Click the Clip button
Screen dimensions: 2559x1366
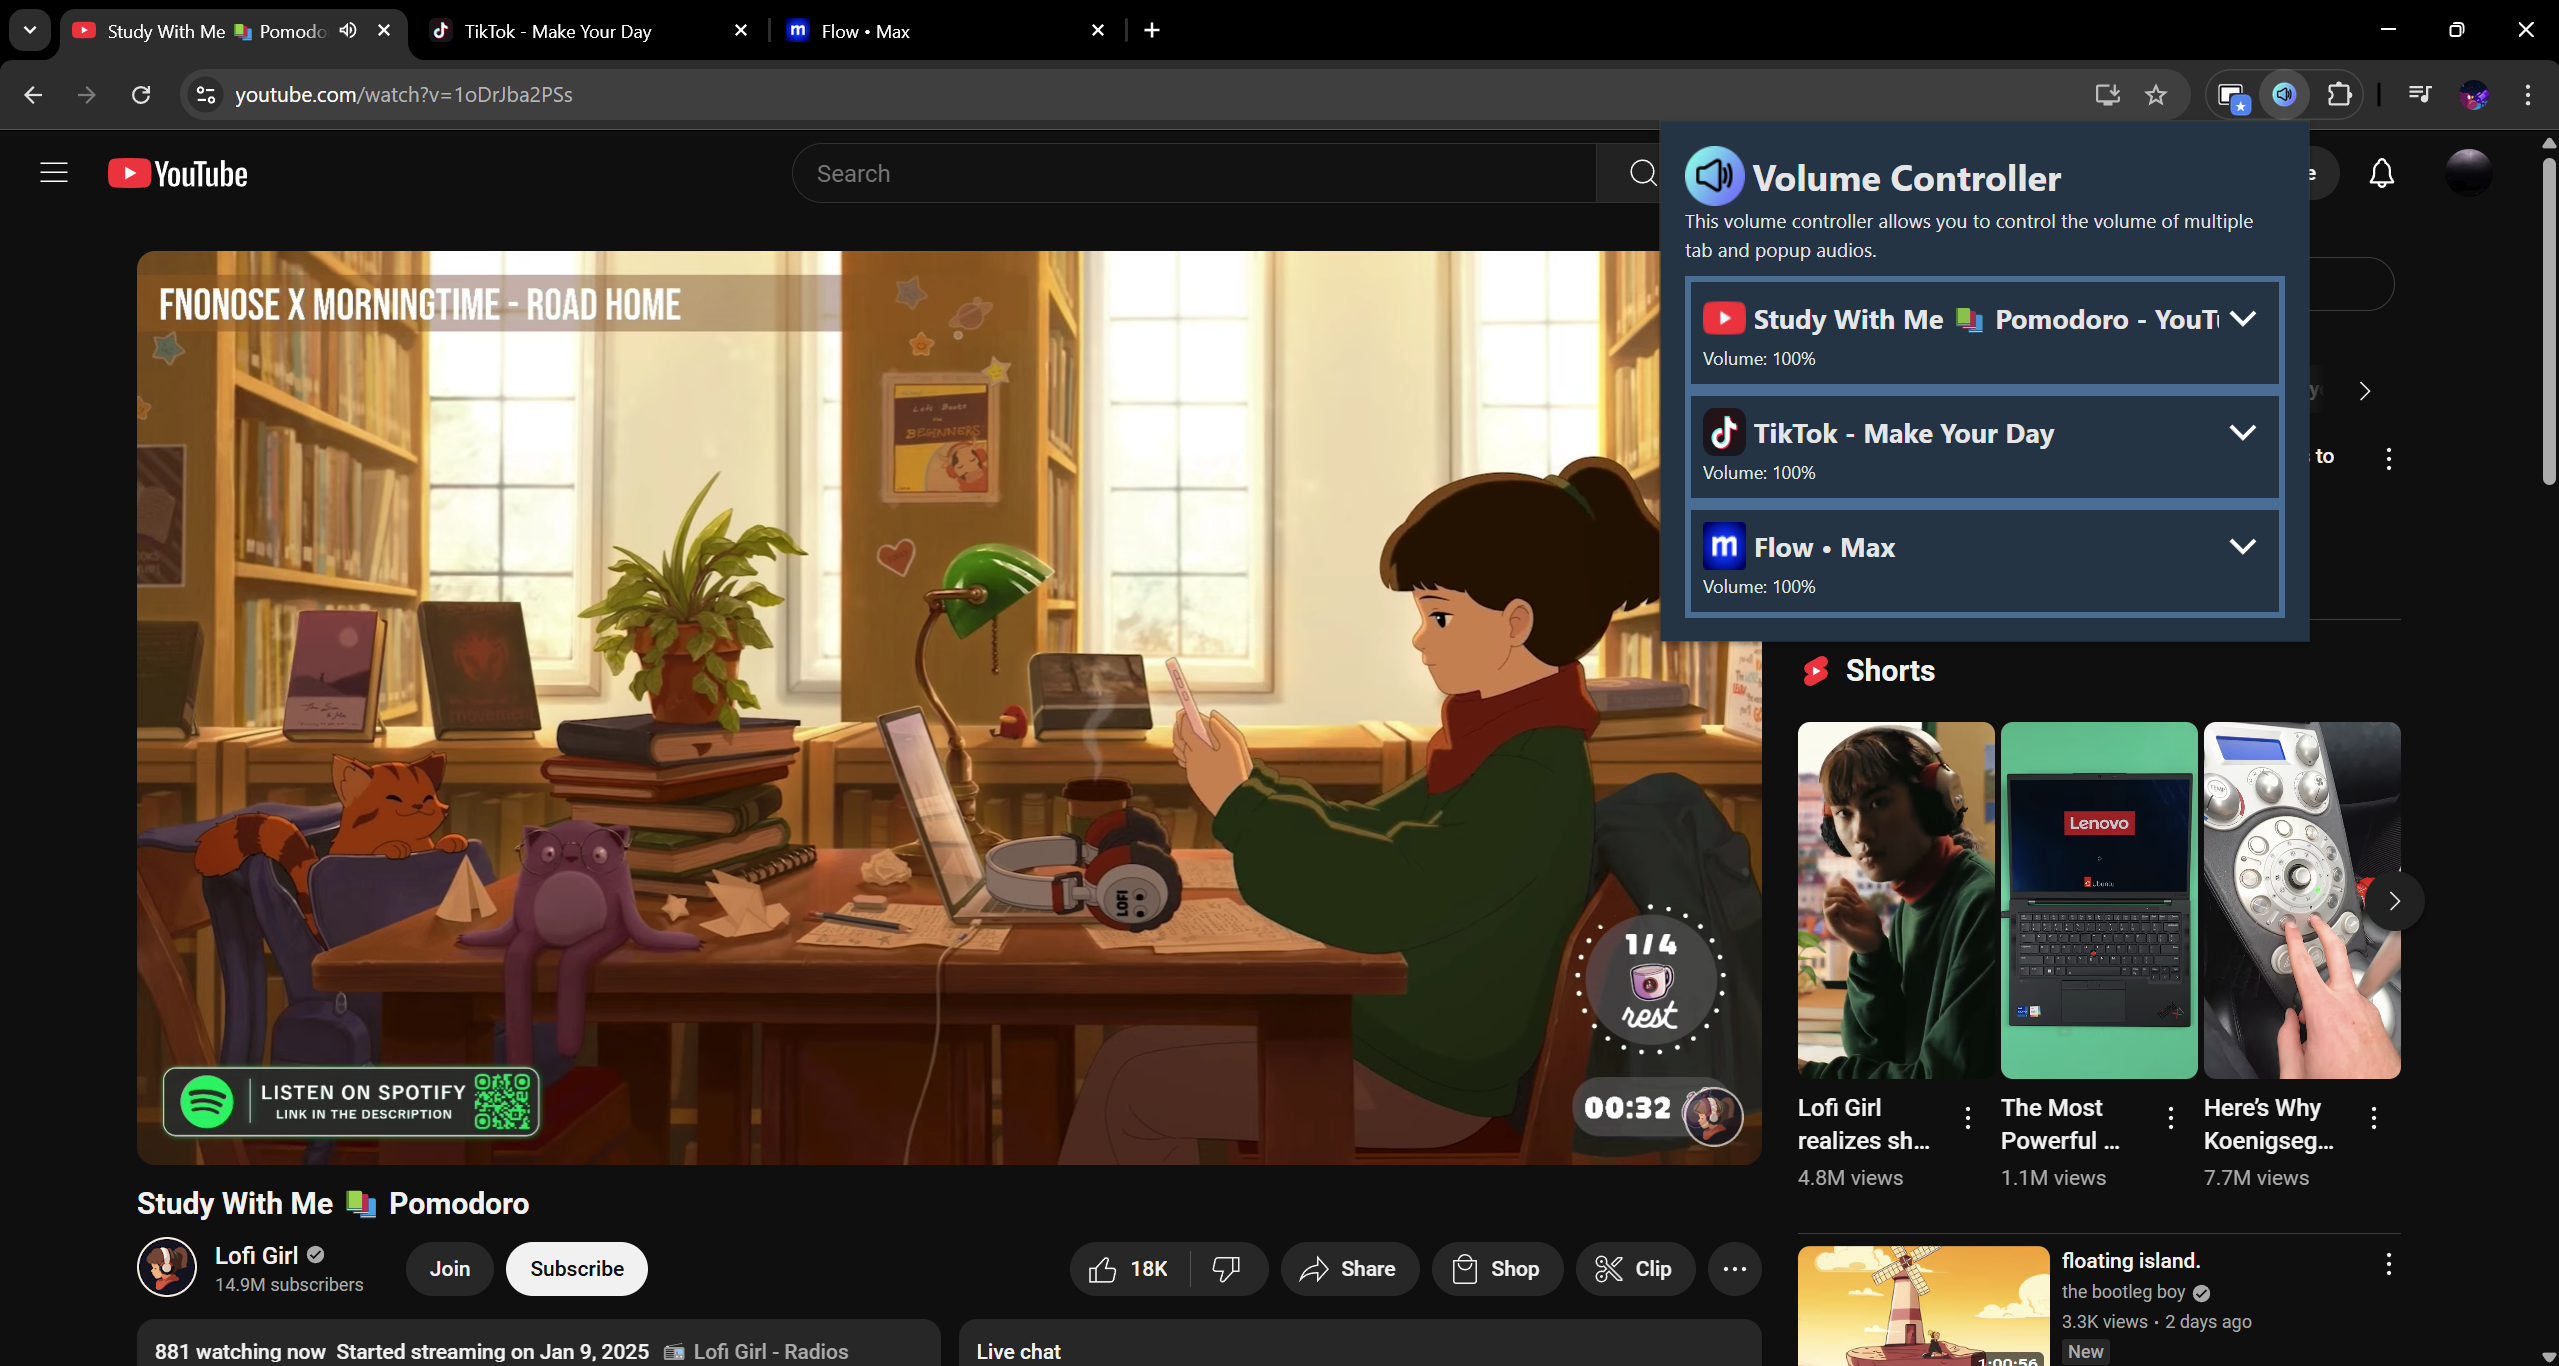tap(1635, 1269)
